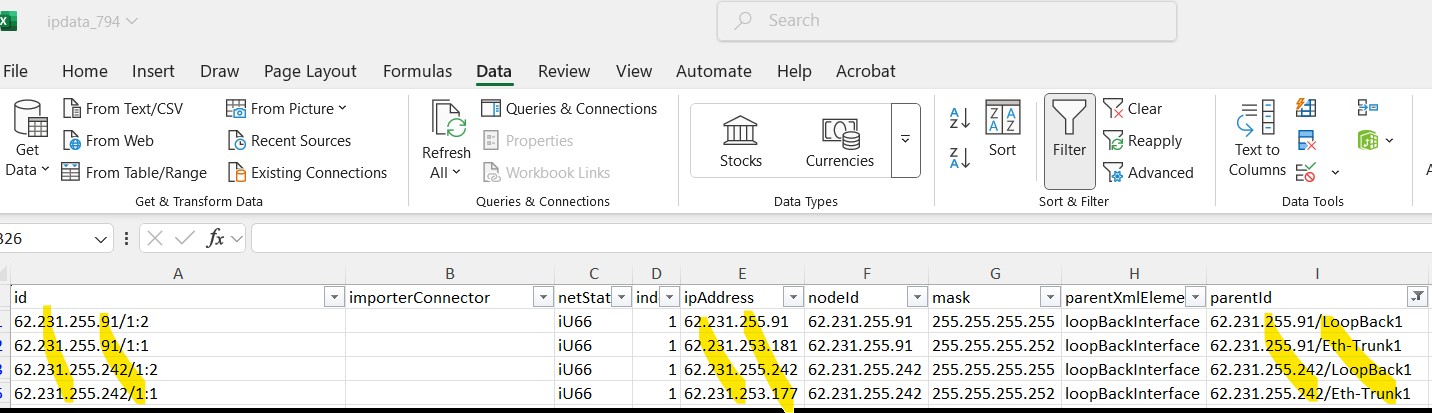
Task: Select the Currencies data type
Action: (839, 141)
